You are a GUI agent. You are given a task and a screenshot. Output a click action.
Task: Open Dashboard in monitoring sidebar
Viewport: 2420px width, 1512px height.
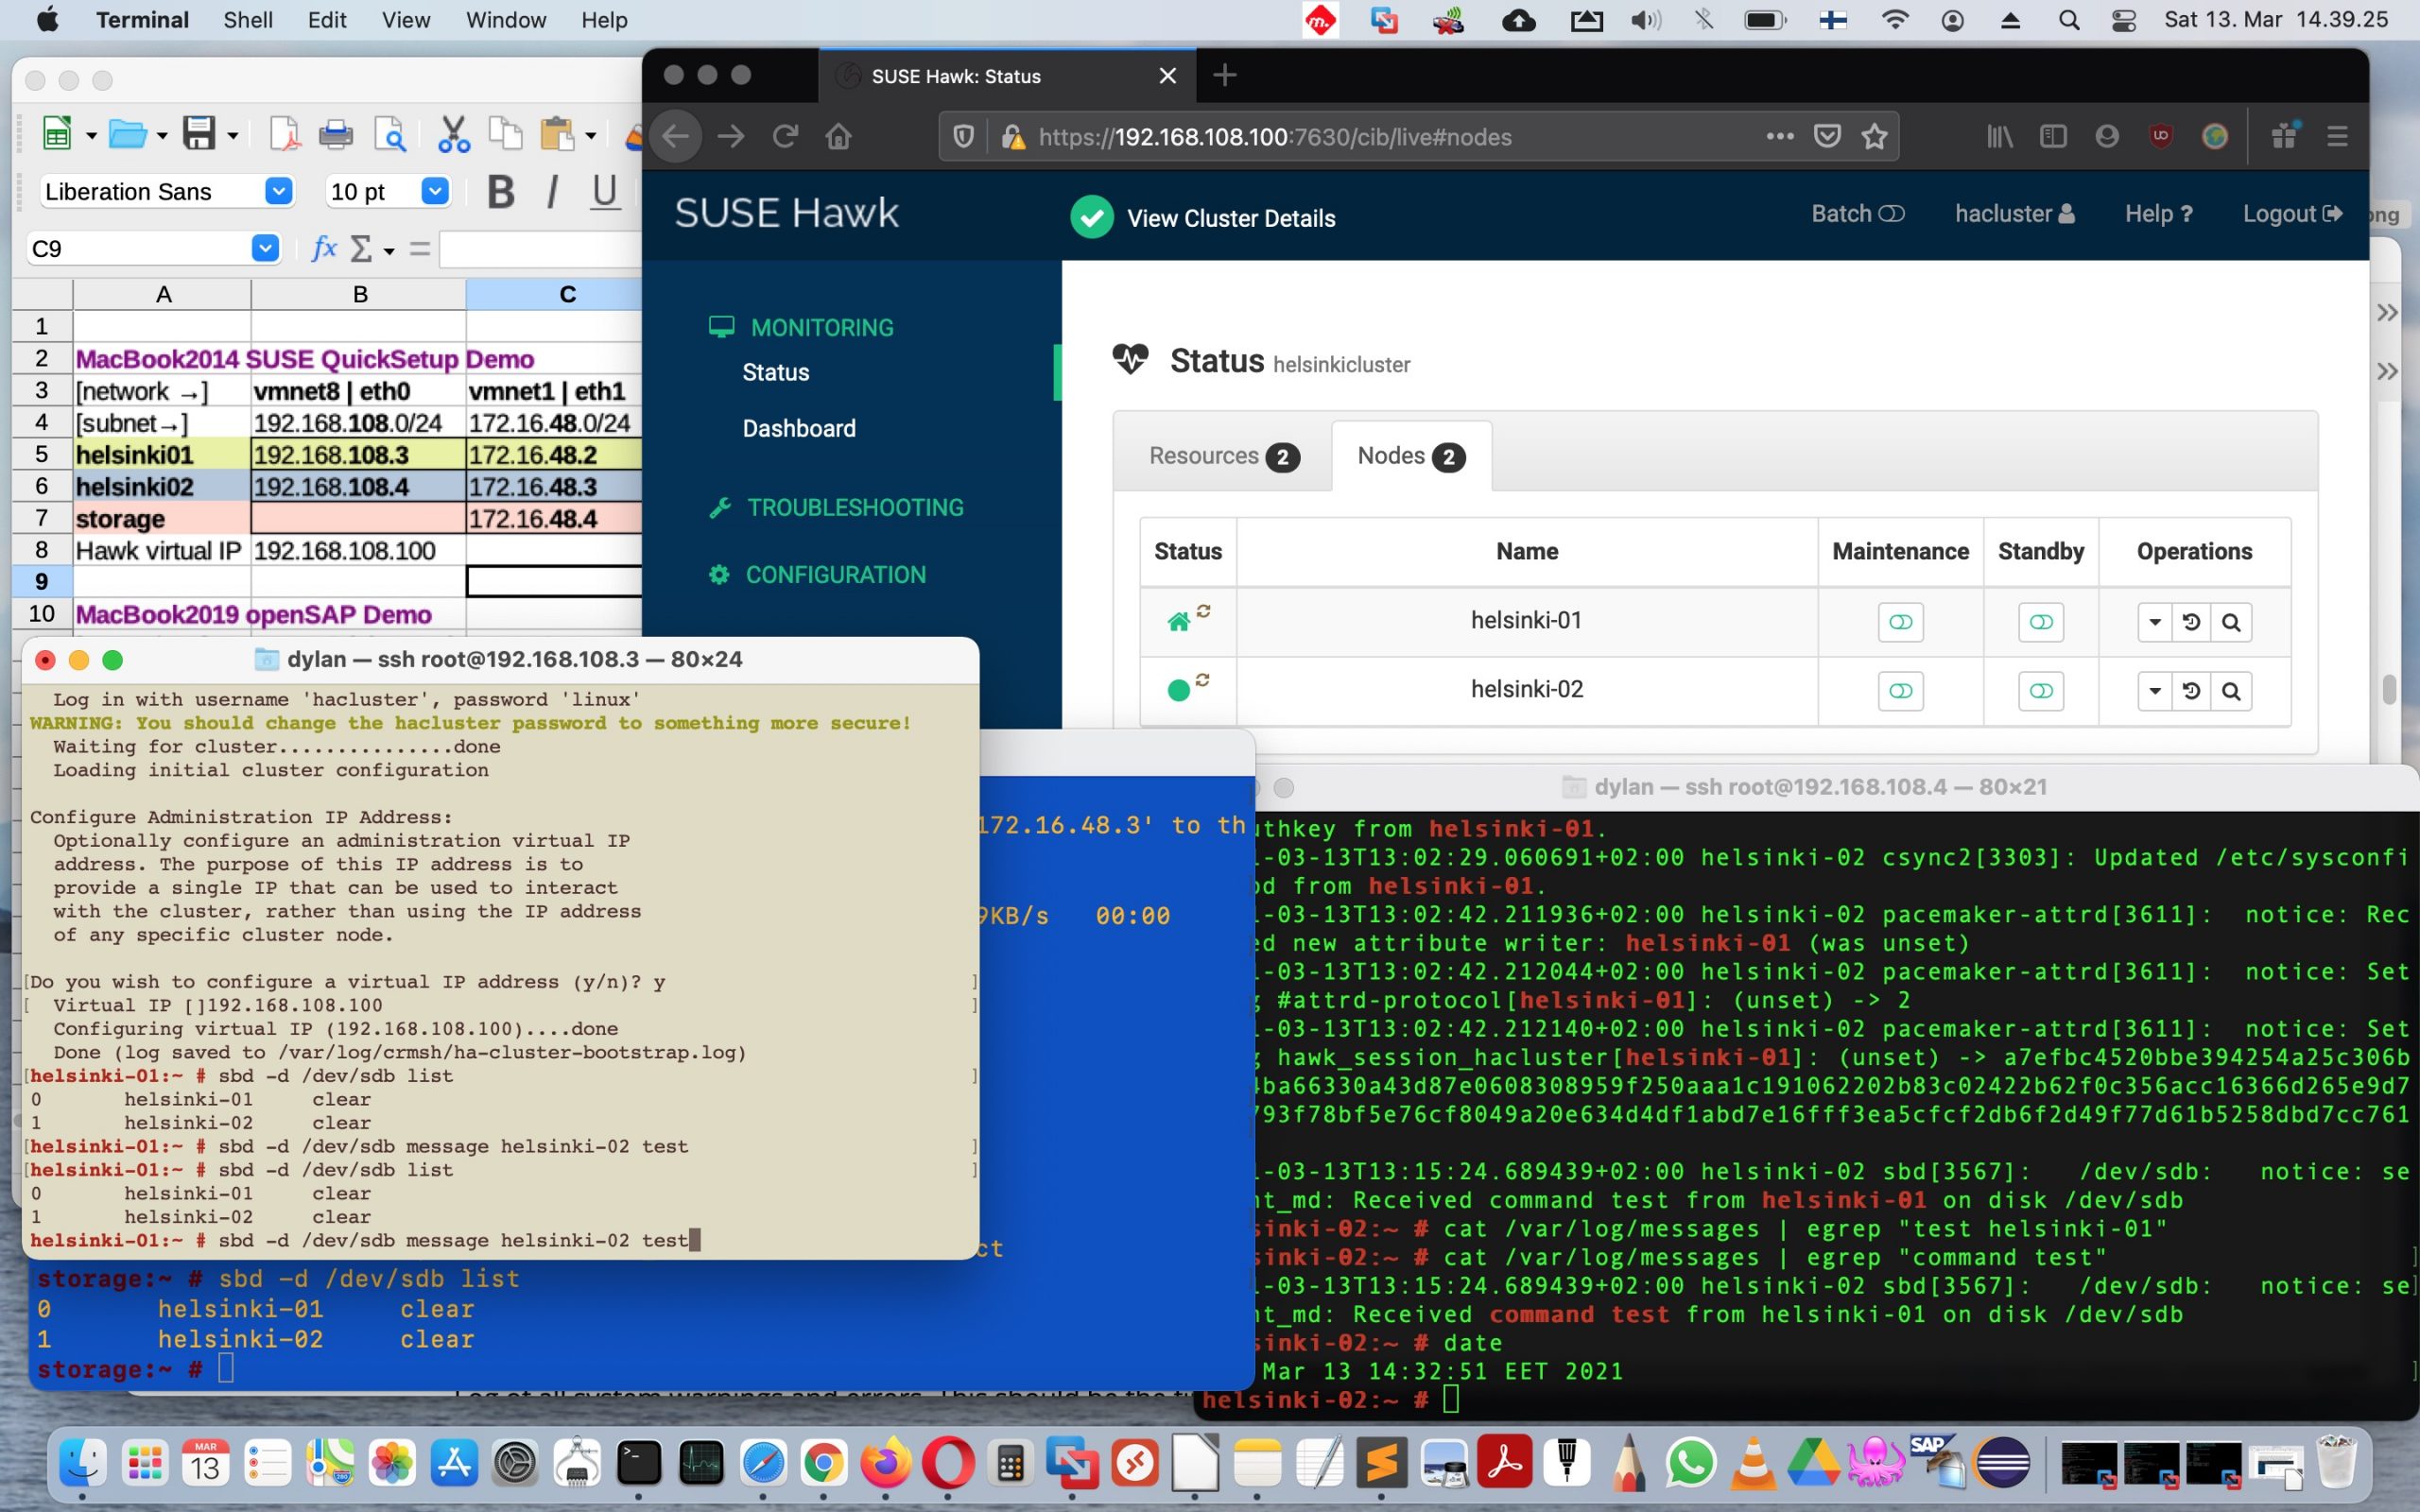798,428
